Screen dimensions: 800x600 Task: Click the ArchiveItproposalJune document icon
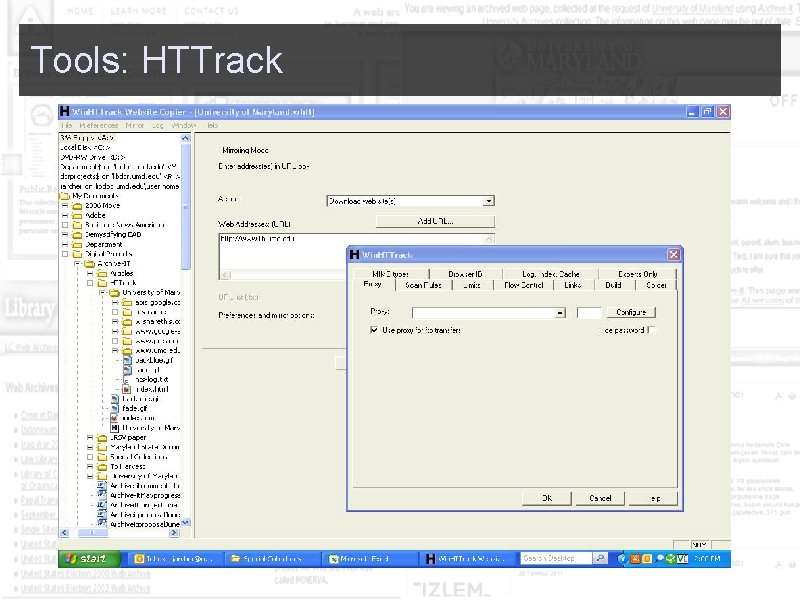[102, 524]
